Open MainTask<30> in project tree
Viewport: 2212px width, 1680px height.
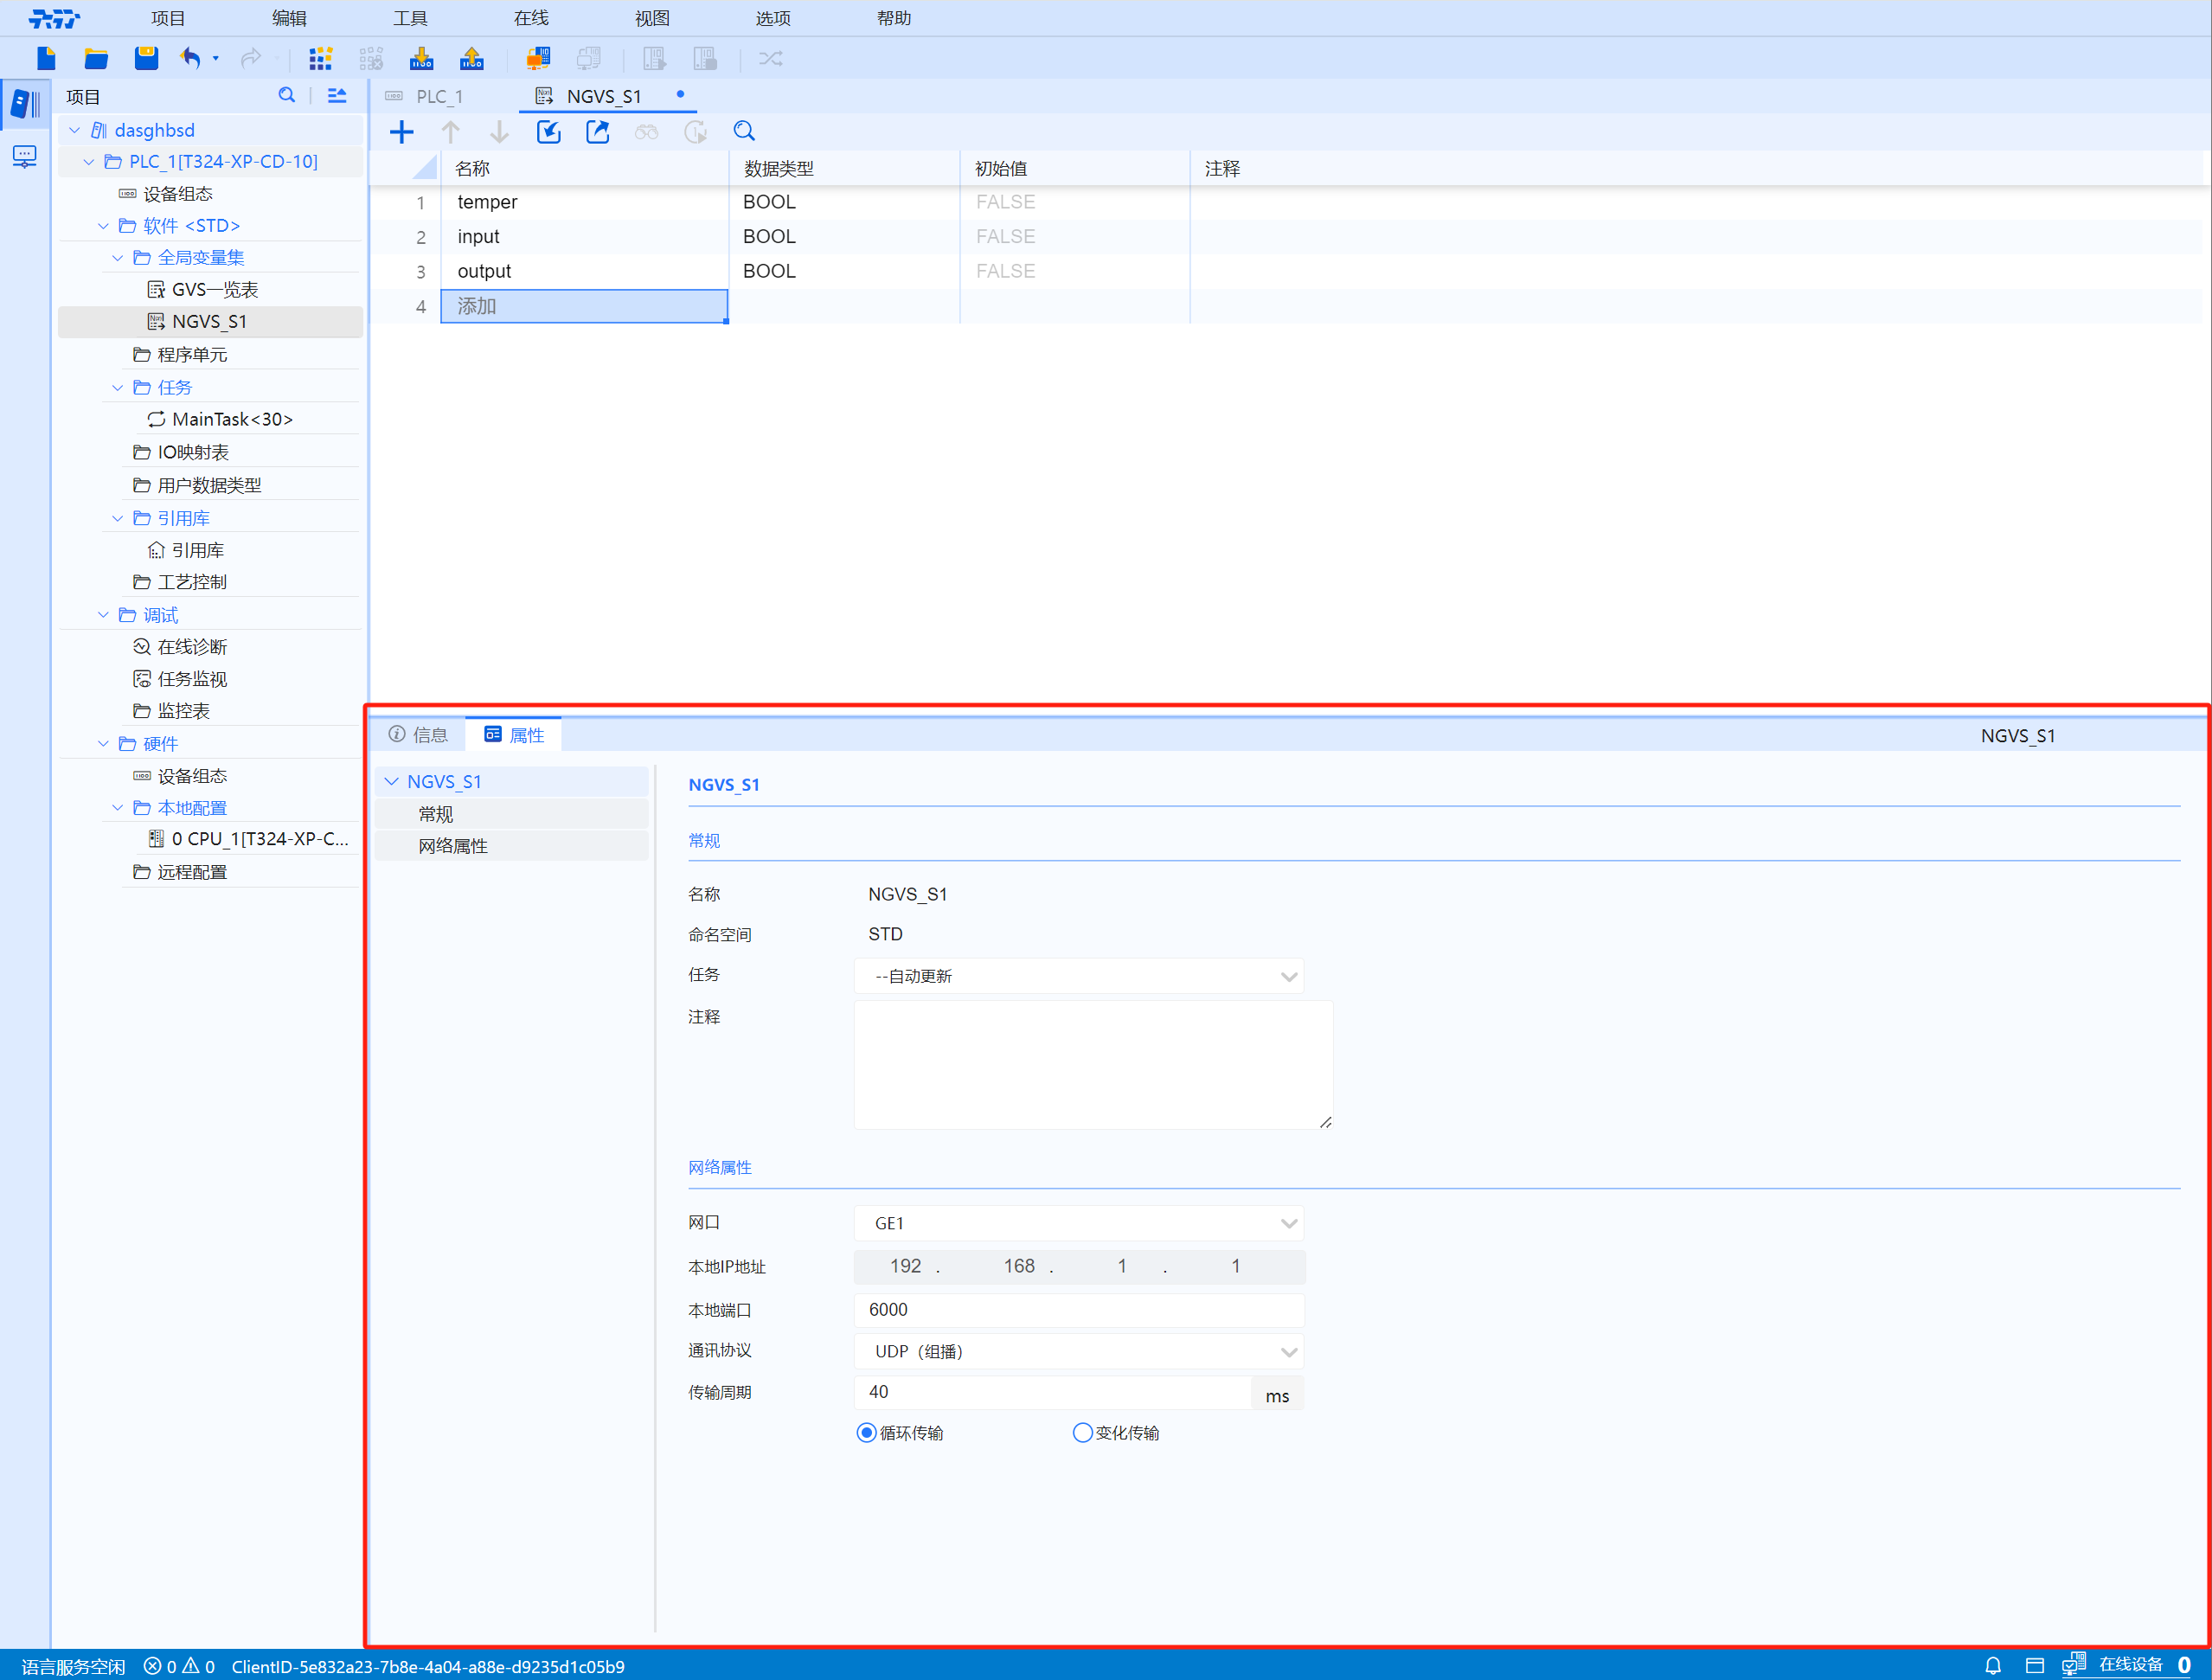click(x=232, y=419)
